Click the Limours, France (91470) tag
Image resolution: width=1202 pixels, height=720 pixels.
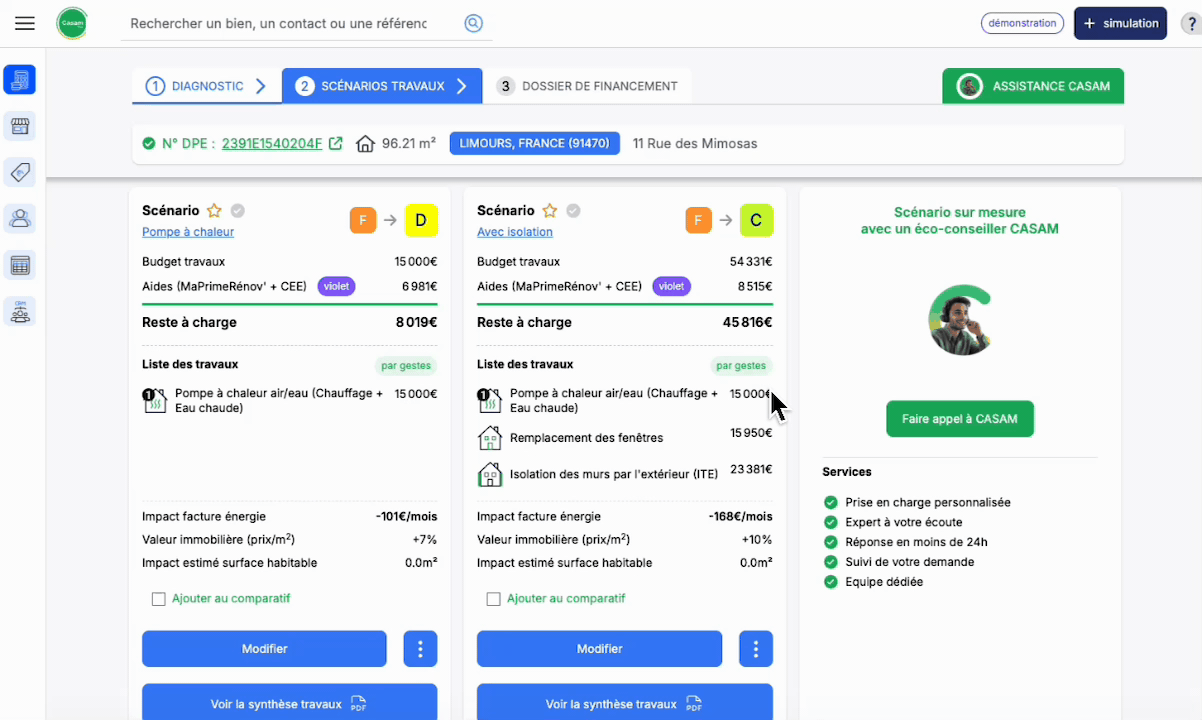(534, 143)
